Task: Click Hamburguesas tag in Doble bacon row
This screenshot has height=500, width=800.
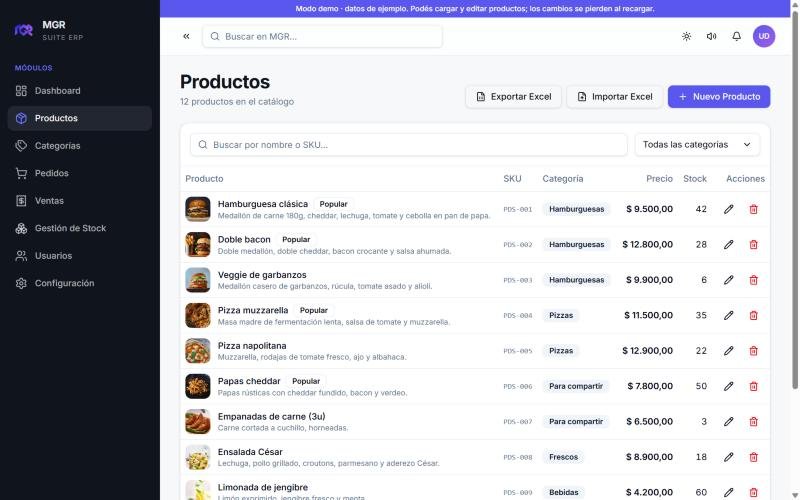Action: [577, 245]
